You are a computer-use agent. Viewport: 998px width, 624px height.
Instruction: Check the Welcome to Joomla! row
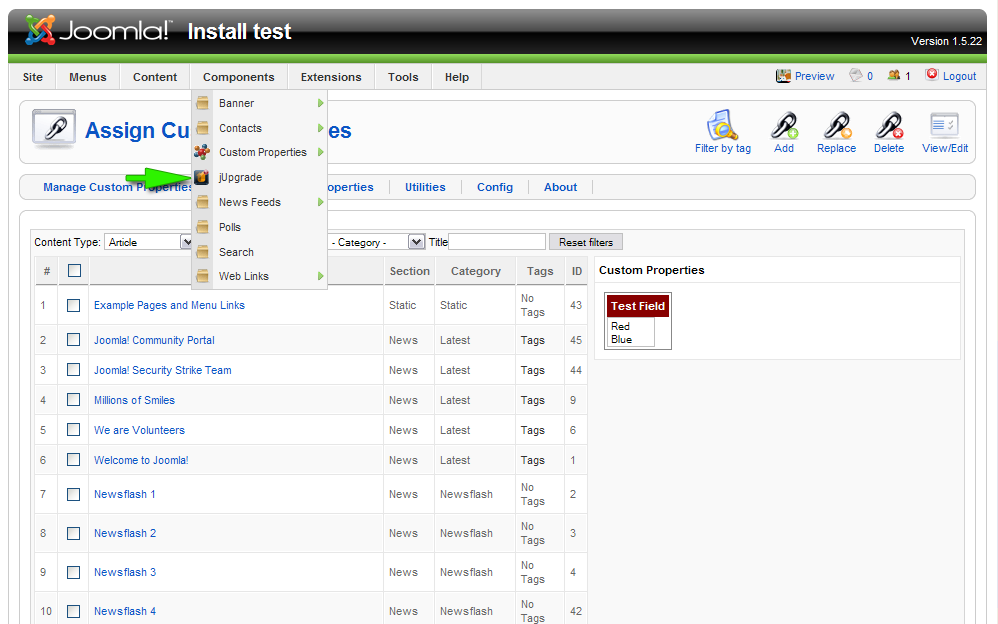coord(74,459)
